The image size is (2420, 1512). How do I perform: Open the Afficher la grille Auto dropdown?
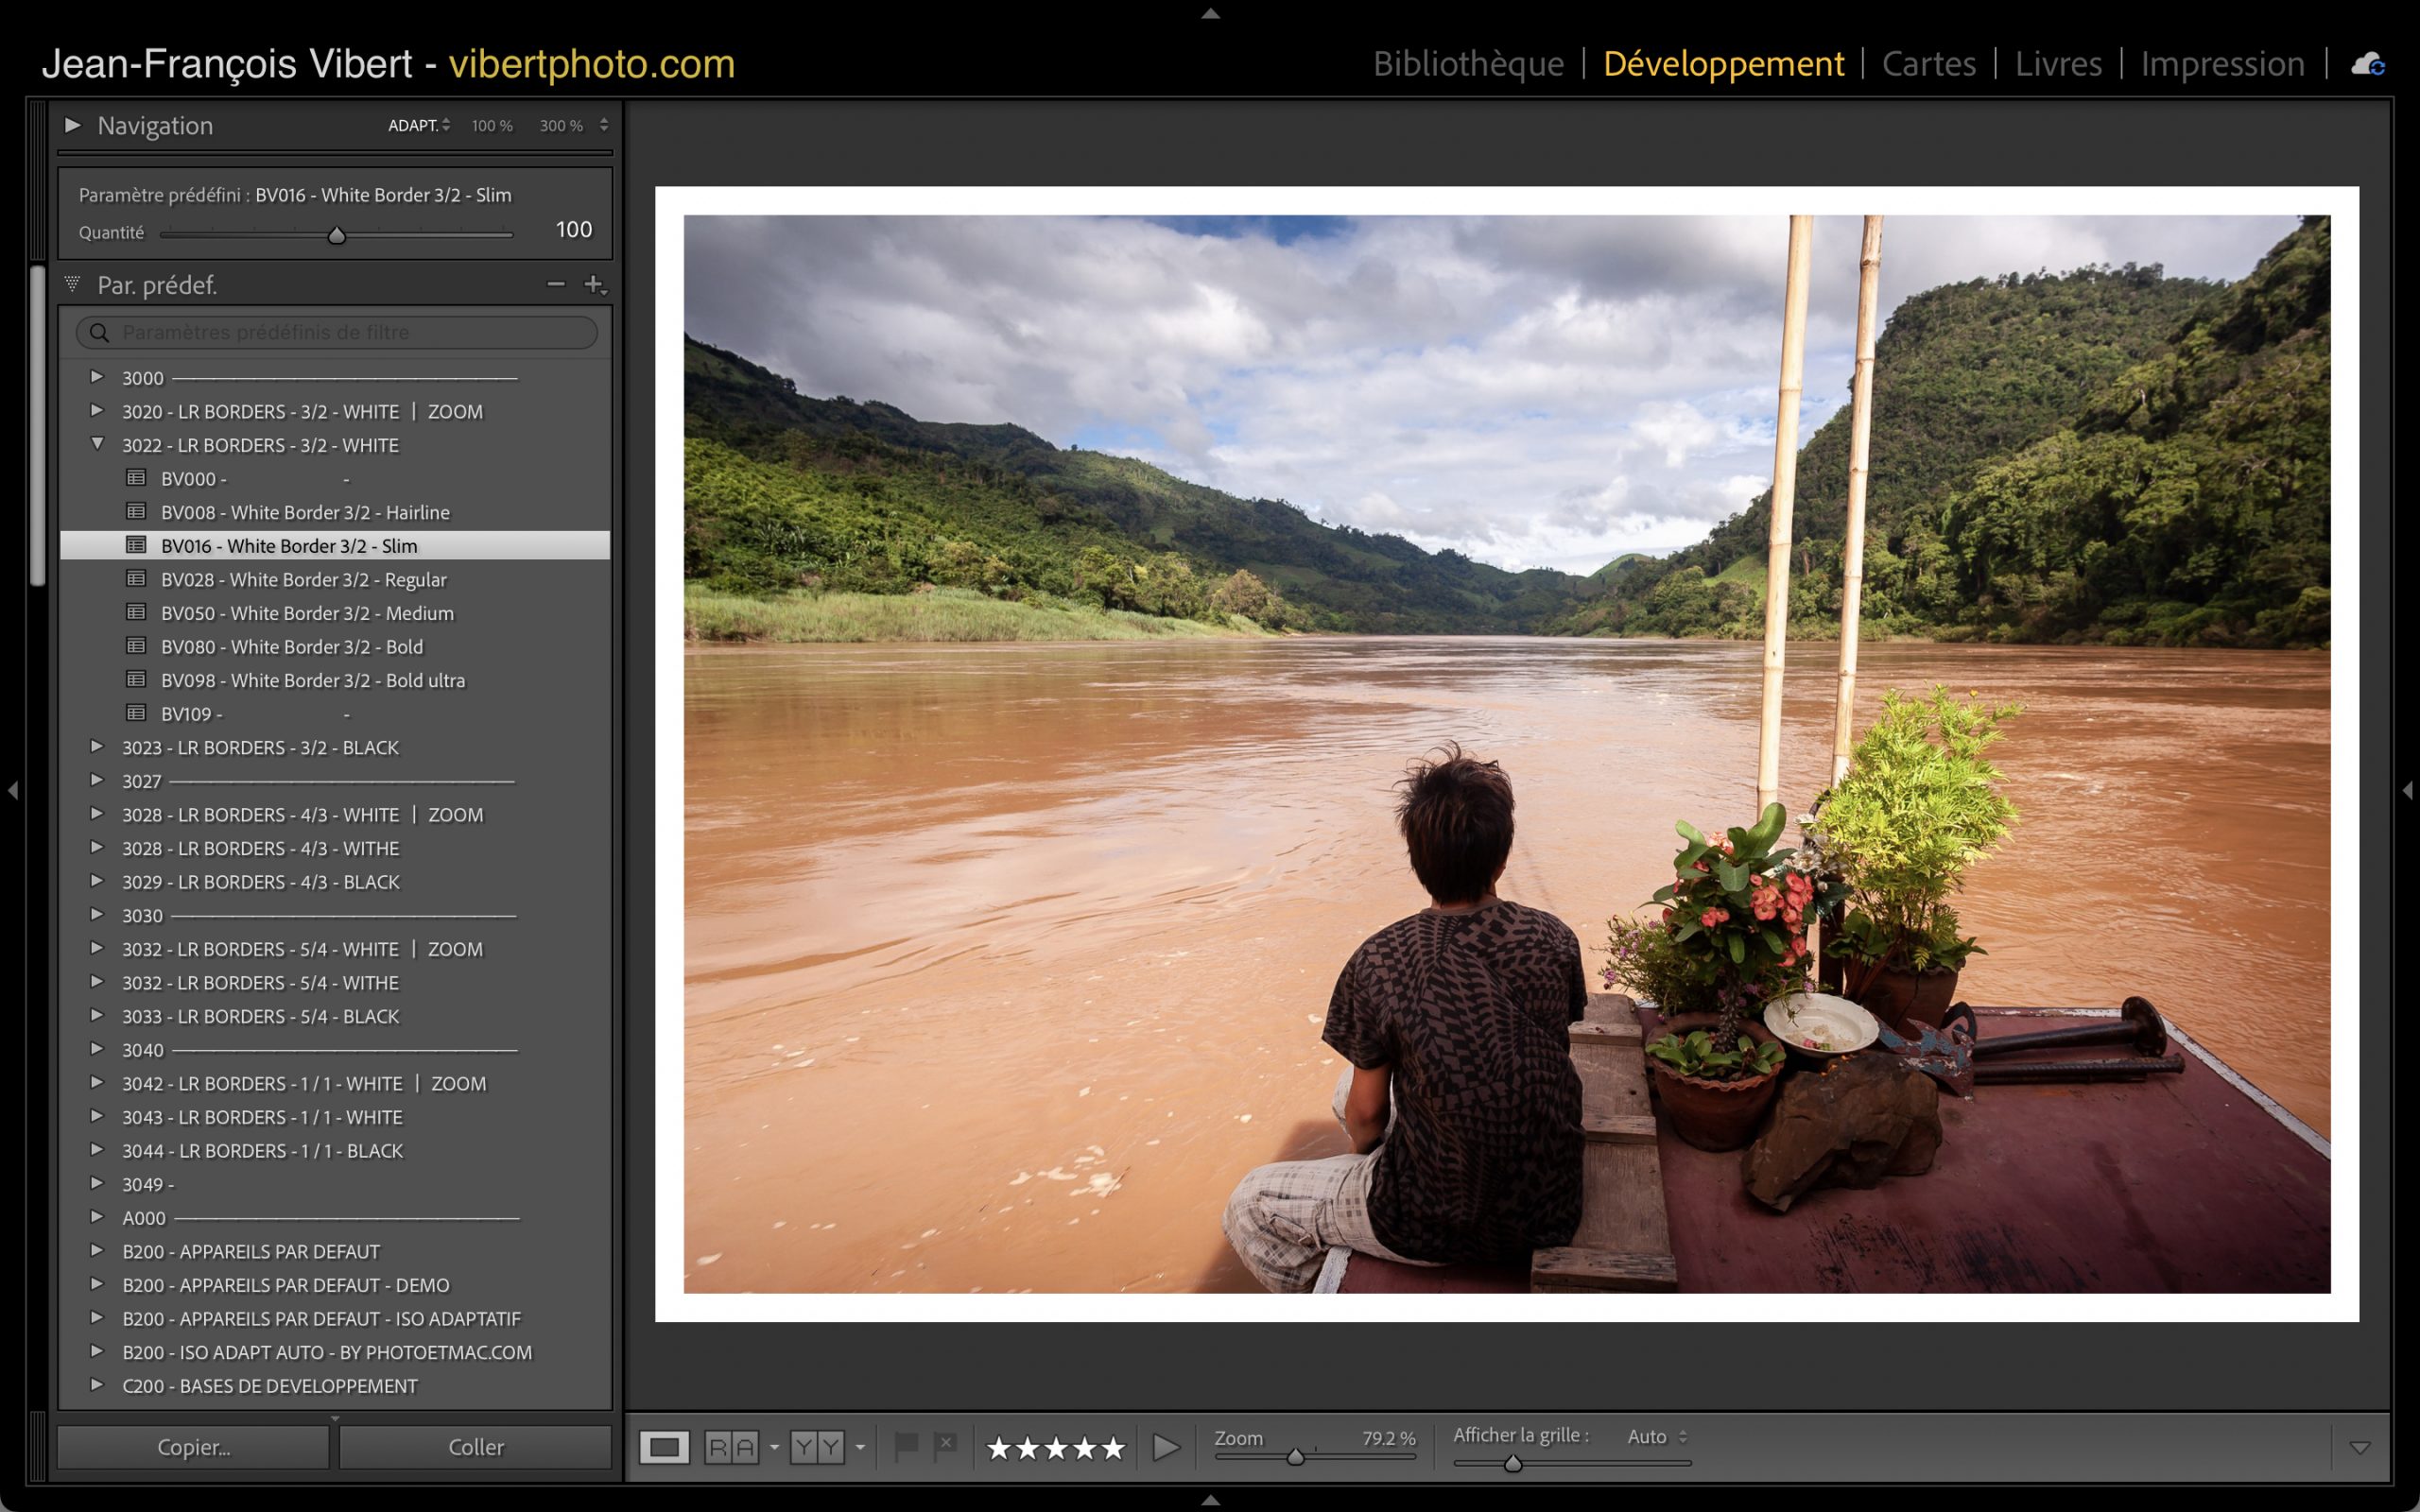(1656, 1437)
